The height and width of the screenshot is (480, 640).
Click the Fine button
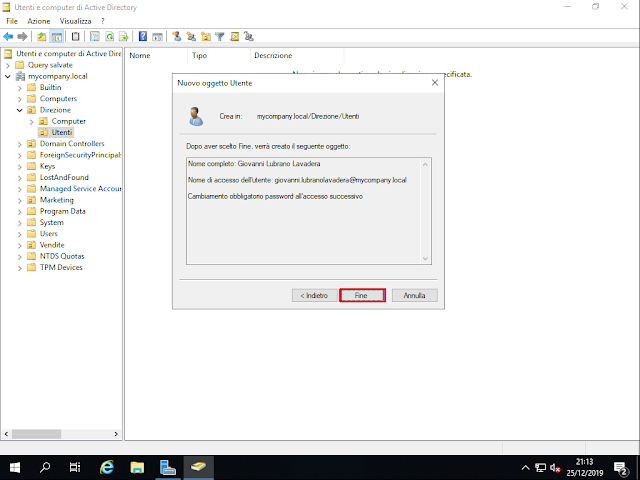[362, 296]
